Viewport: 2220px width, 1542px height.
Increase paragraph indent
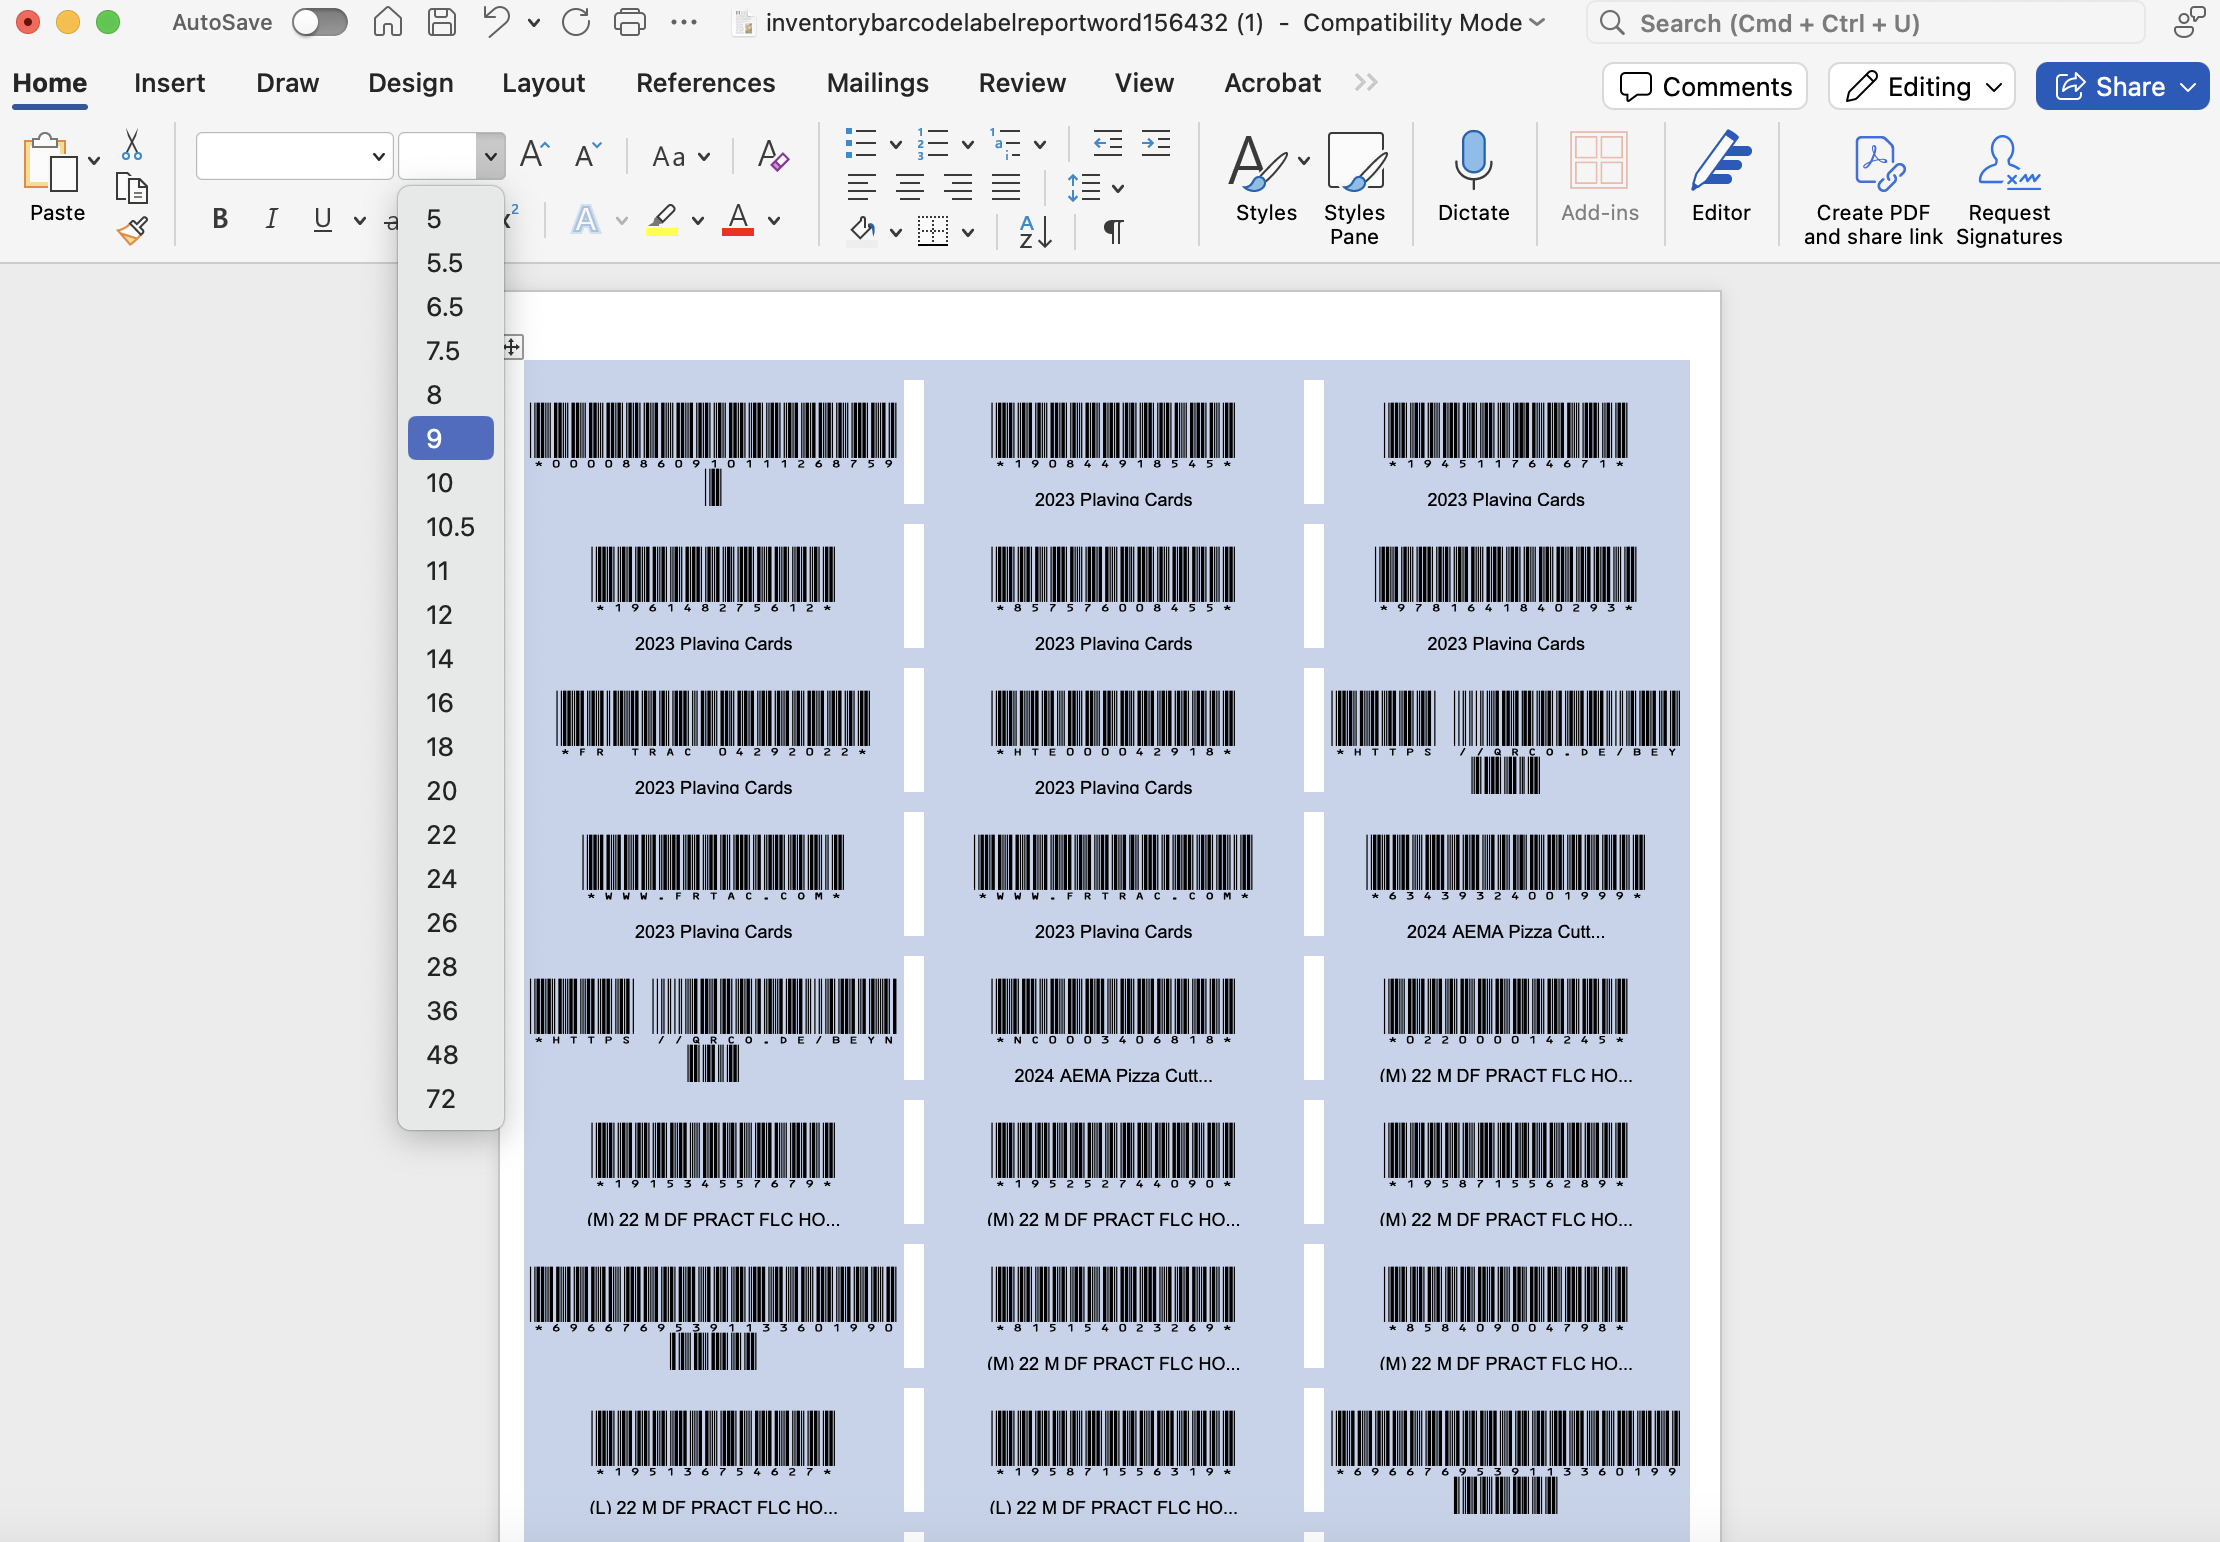click(1156, 144)
